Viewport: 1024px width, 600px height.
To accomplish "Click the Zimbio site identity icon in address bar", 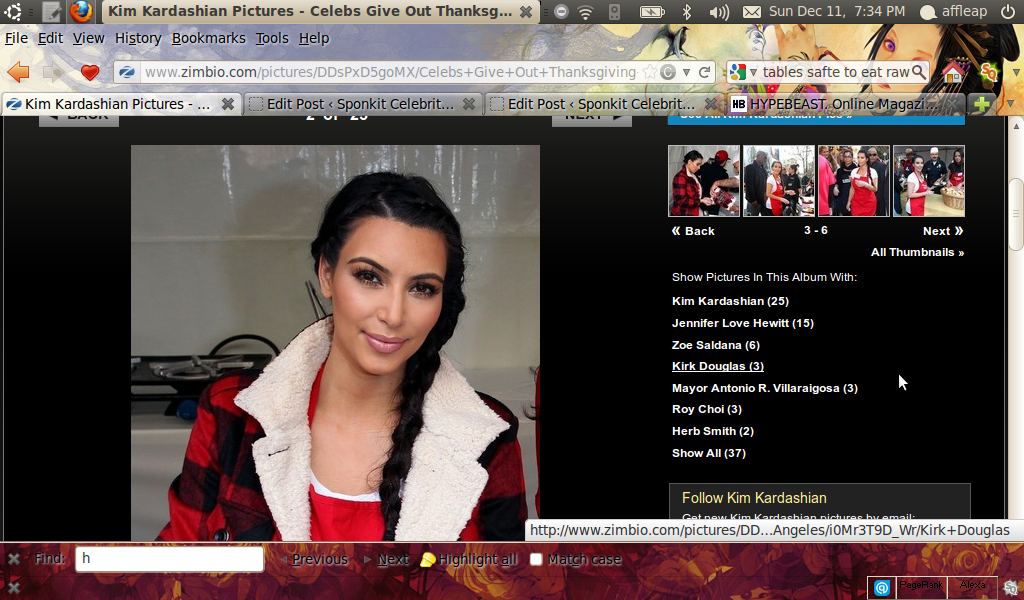I will click(127, 72).
